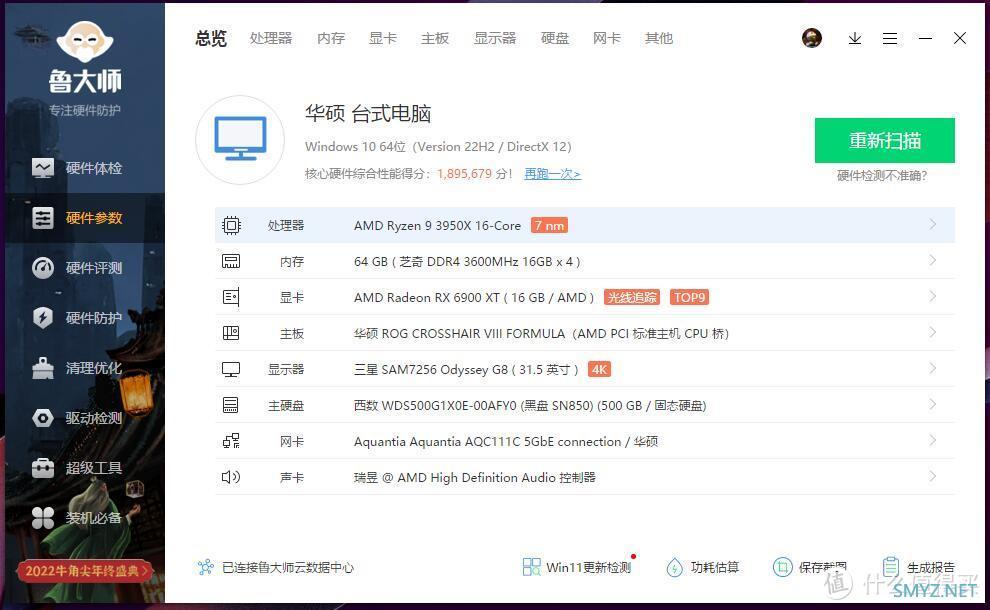Click the score 1,895,679 text
Viewport: 990px width, 610px height.
point(464,174)
